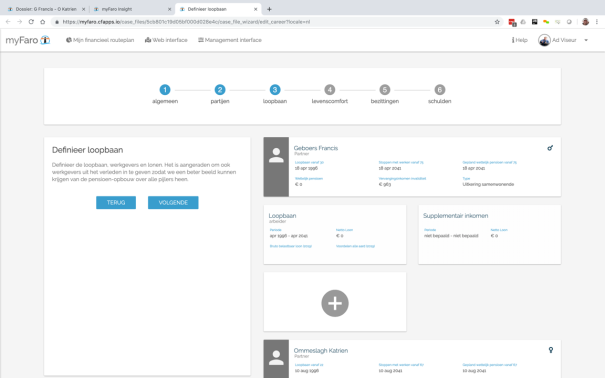This screenshot has height=378, width=605.
Task: Click the Ad Viseur avatar picture
Action: point(544,40)
